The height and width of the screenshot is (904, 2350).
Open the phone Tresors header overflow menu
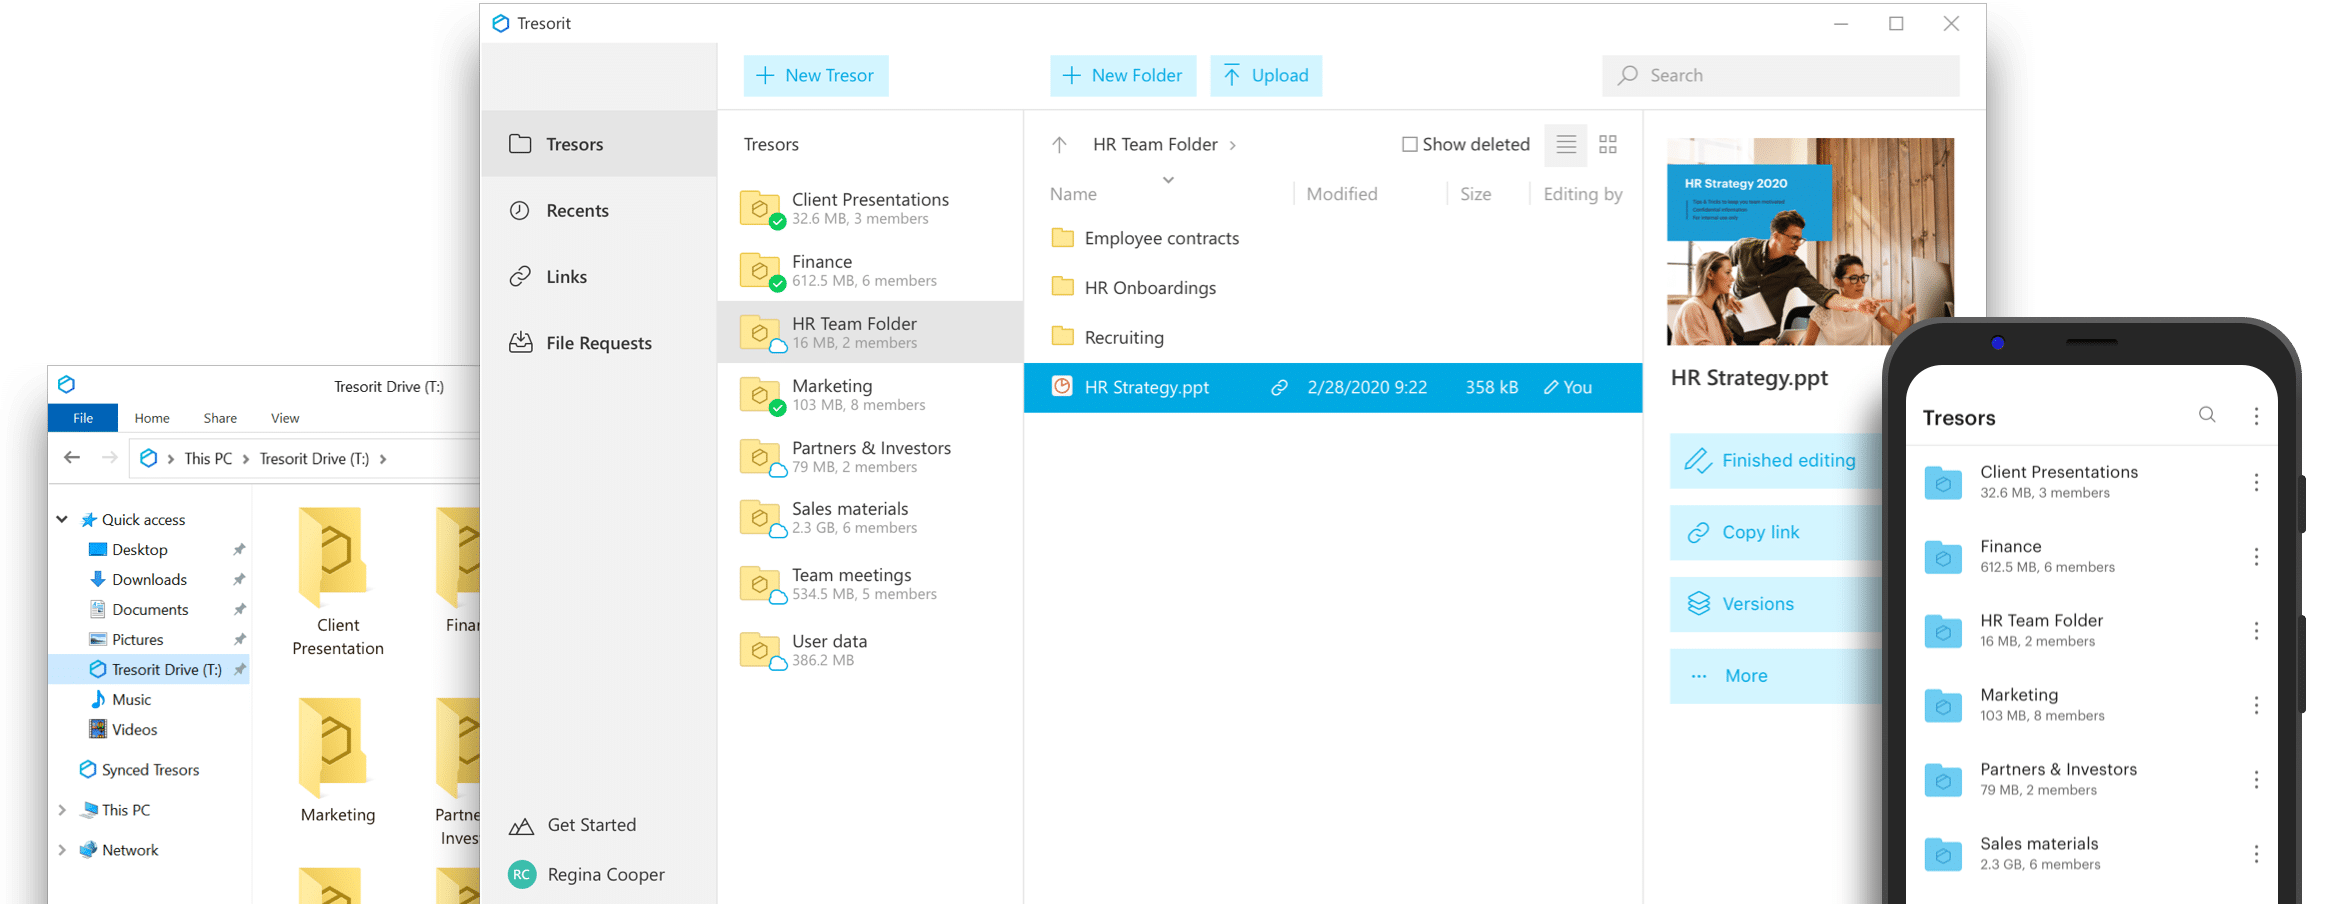[2256, 416]
